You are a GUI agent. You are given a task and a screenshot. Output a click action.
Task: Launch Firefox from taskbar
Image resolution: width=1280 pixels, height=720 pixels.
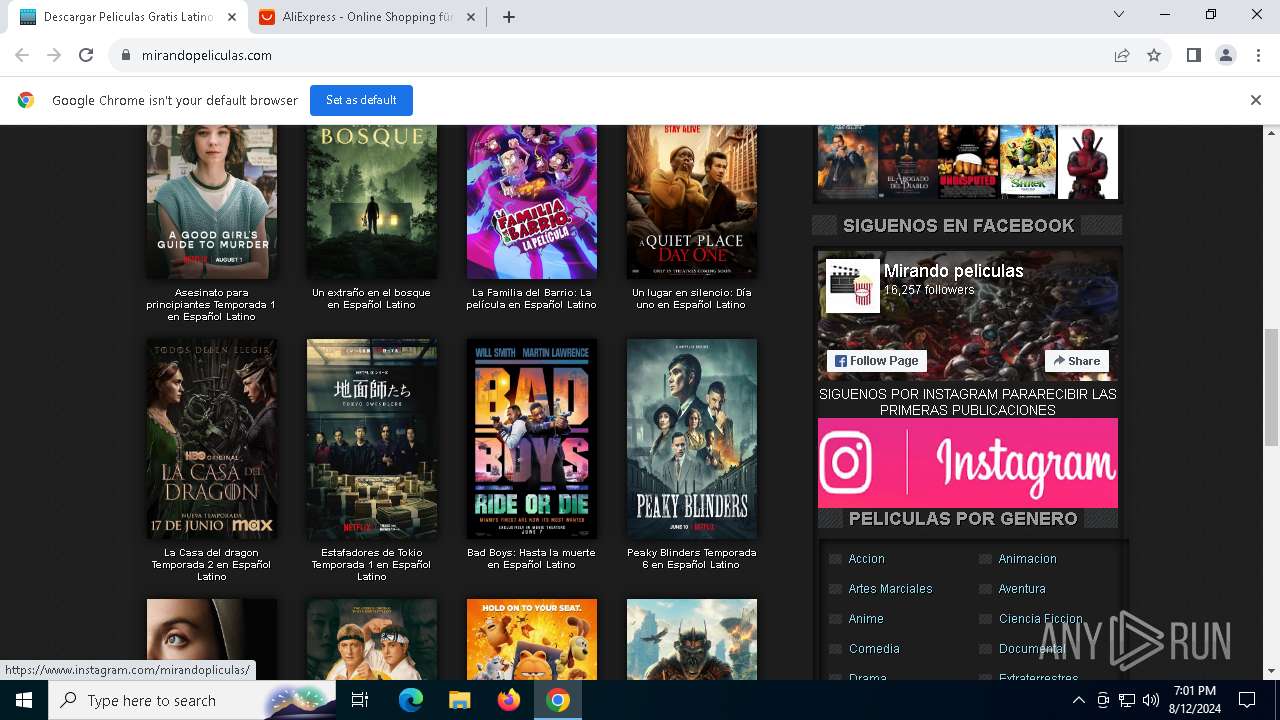[x=508, y=700]
